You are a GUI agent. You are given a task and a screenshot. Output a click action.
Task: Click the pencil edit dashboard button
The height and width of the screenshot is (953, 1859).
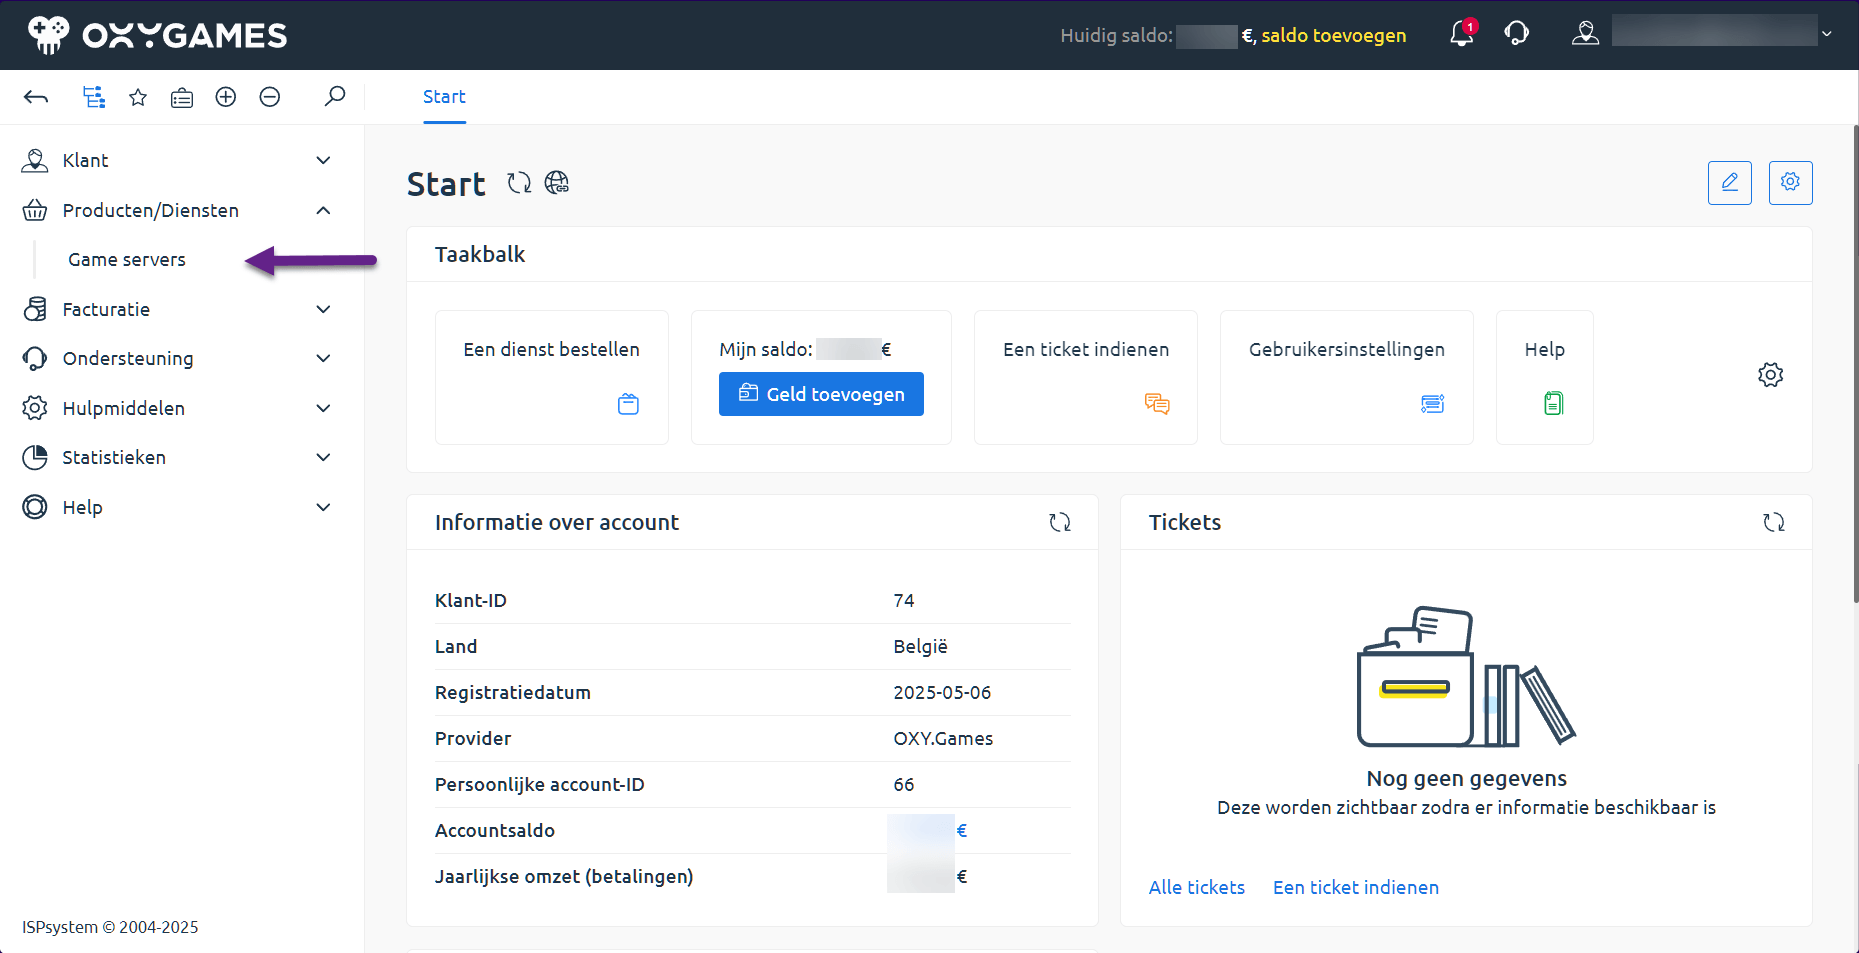[1729, 183]
